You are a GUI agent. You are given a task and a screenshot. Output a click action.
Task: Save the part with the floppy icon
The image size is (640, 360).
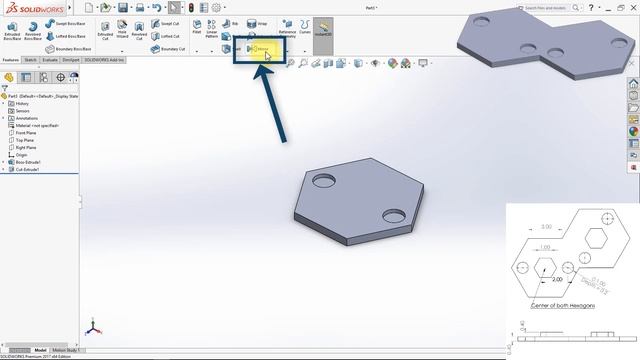pyautogui.click(x=122, y=7)
